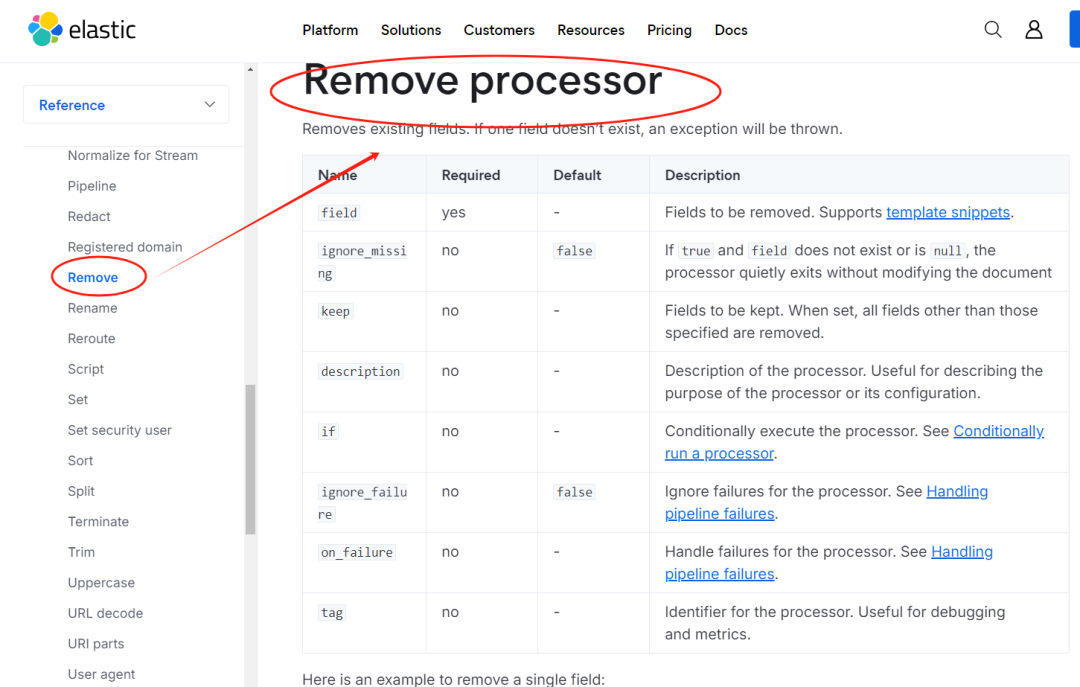The width and height of the screenshot is (1080, 687).
Task: Open the Docs link in header
Action: (x=731, y=30)
